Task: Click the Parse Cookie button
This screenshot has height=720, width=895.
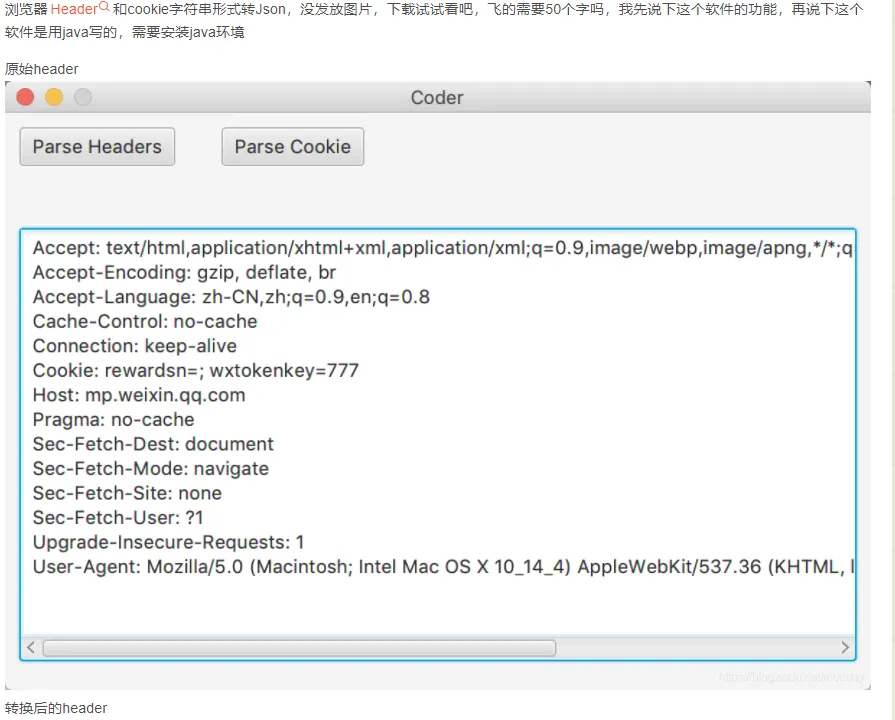Action: pyautogui.click(x=292, y=147)
